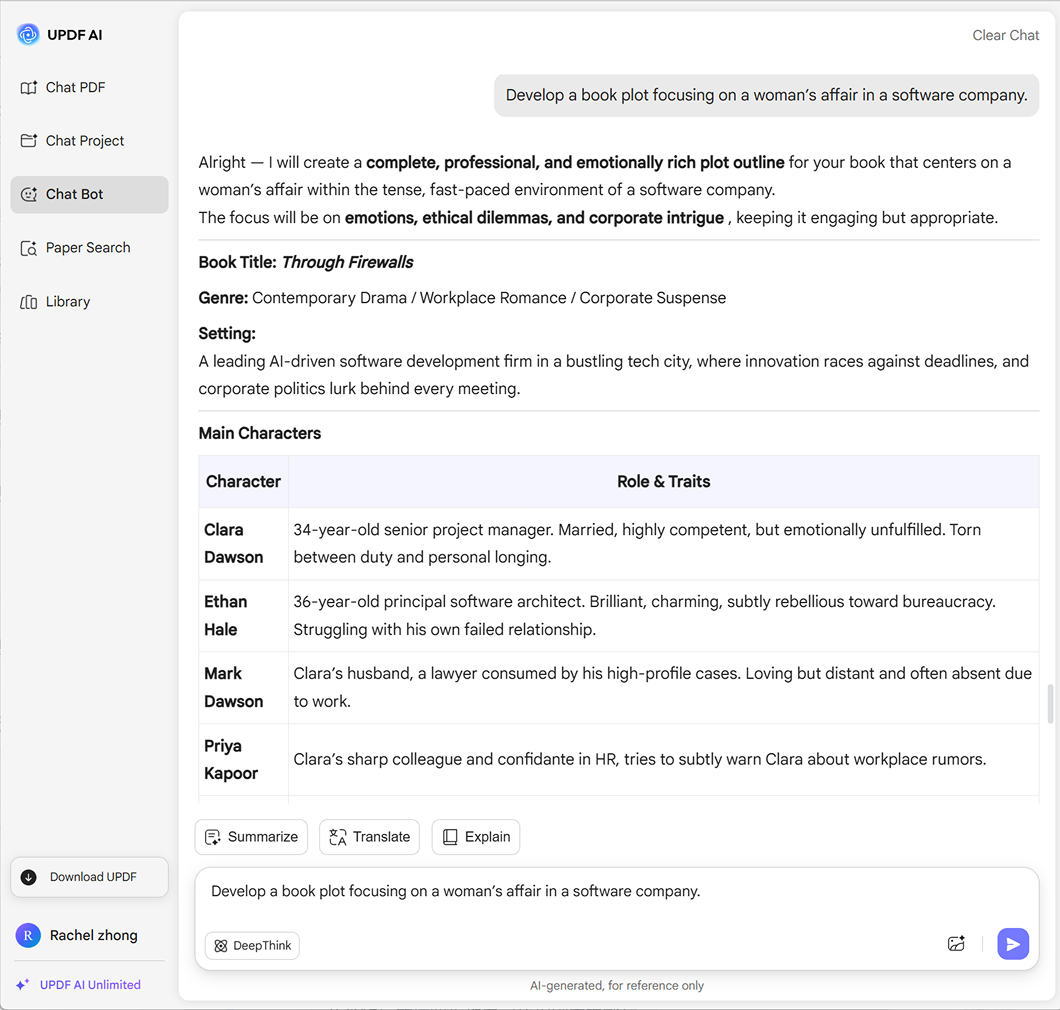Send the message with the arrow button
The image size is (1060, 1010).
pyautogui.click(x=1013, y=944)
